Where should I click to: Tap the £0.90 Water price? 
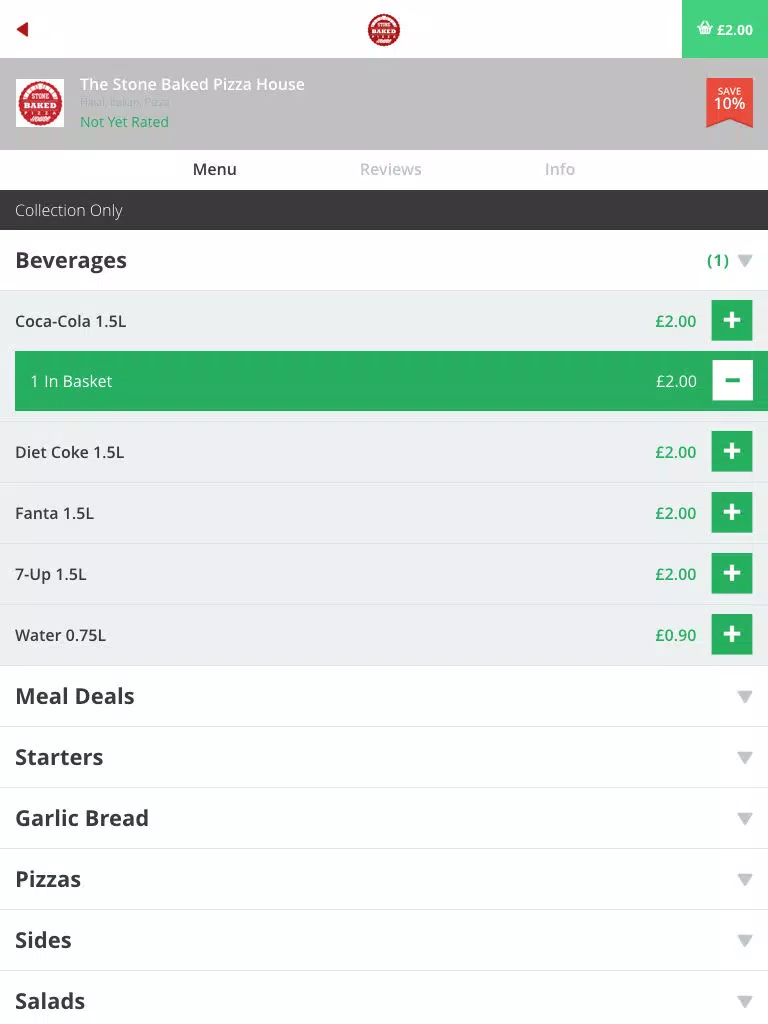(675, 635)
